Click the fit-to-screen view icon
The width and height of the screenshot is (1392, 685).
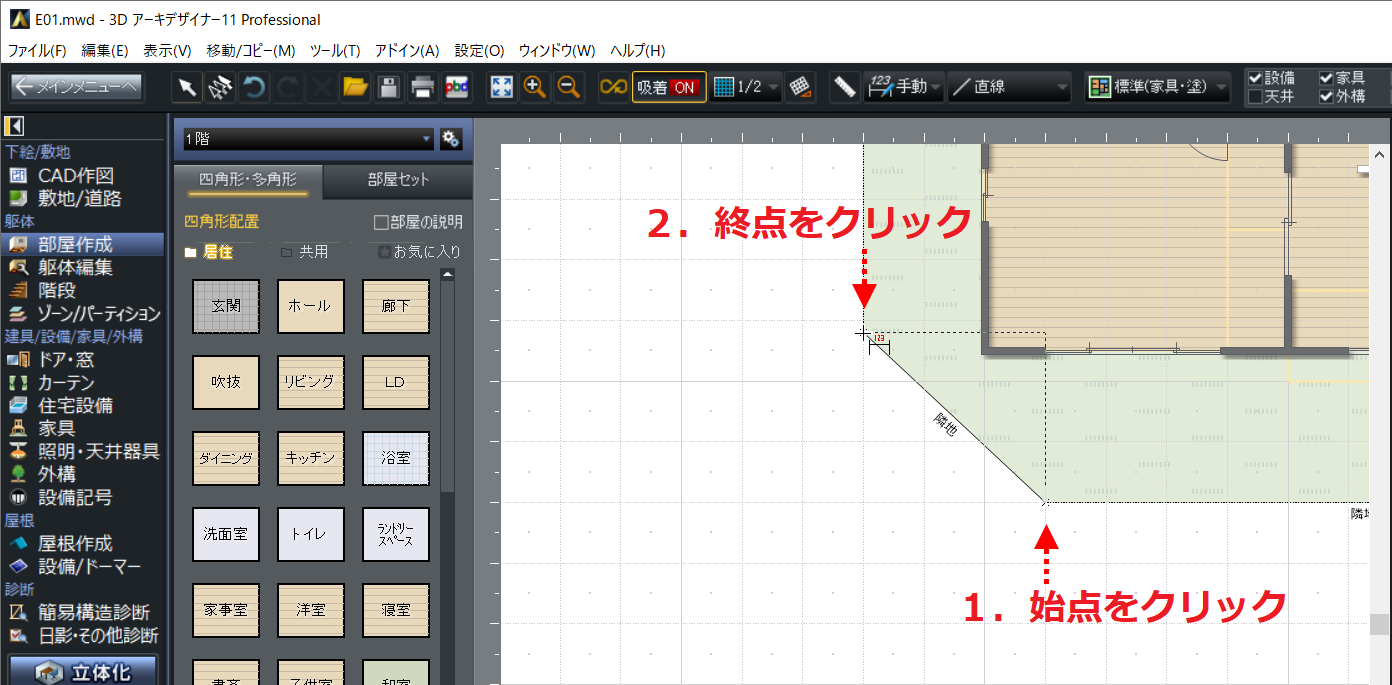point(501,88)
